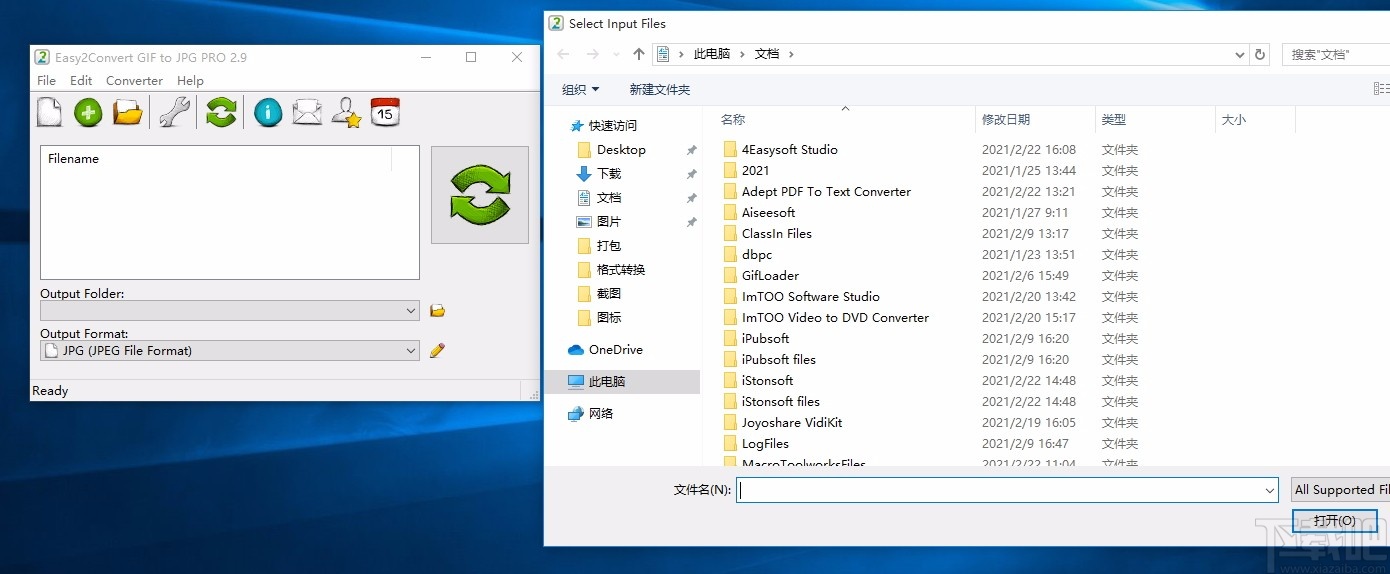Click the 新建文件夹 button
The image size is (1390, 574).
[x=660, y=89]
